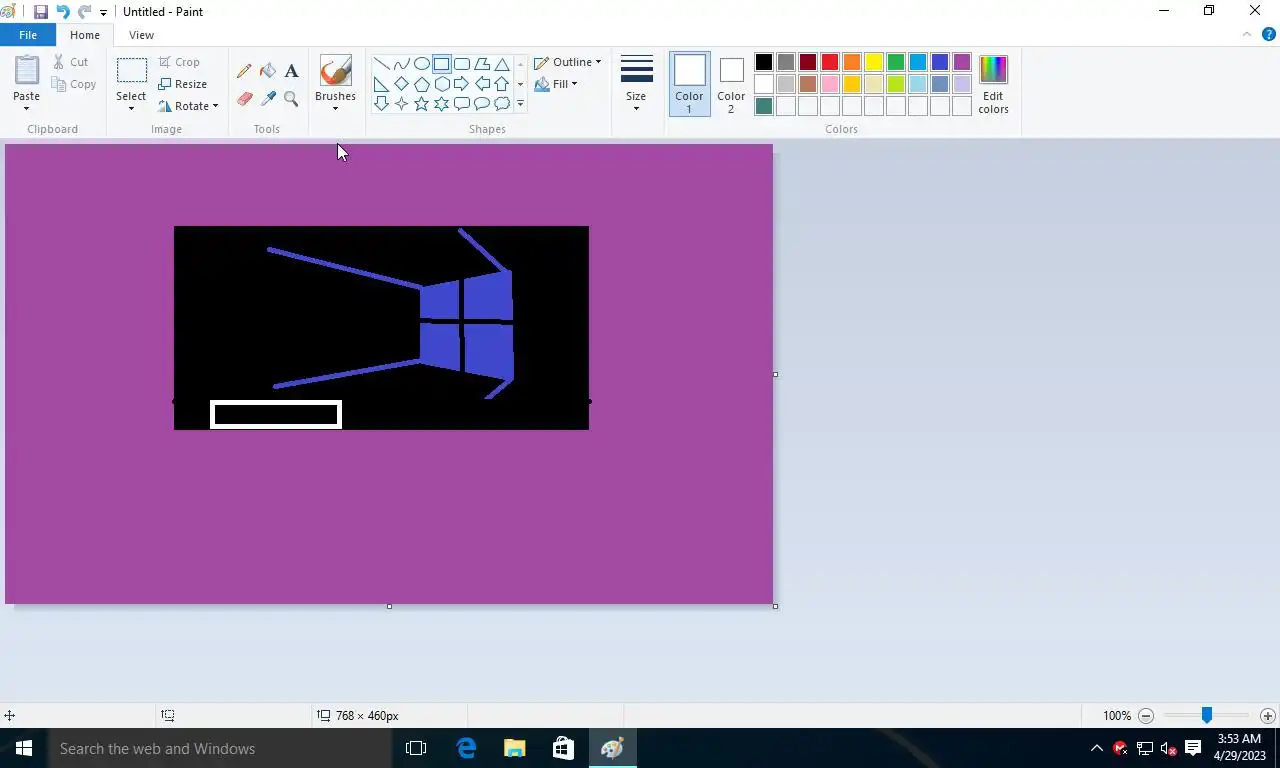The image size is (1280, 768).
Task: Open the File menu
Action: click(x=28, y=35)
